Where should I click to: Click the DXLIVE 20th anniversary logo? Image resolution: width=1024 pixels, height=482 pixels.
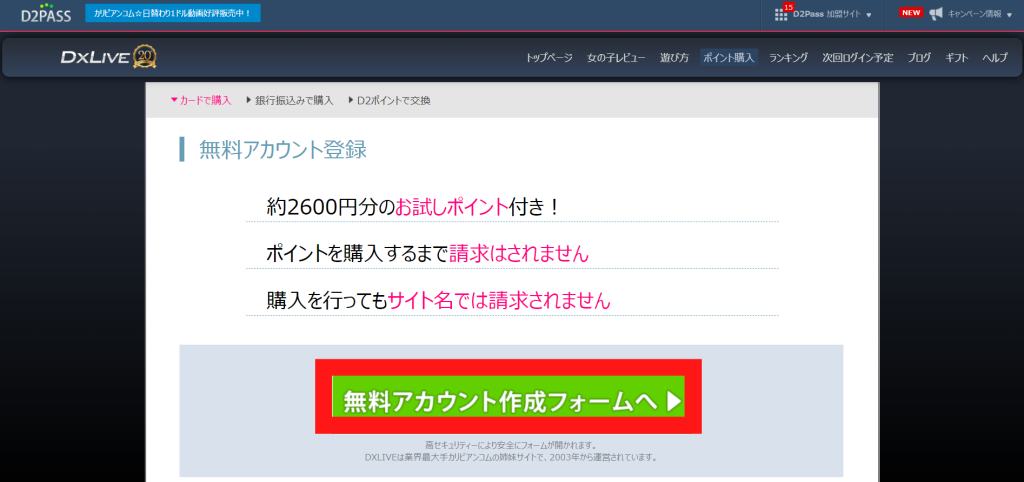108,57
